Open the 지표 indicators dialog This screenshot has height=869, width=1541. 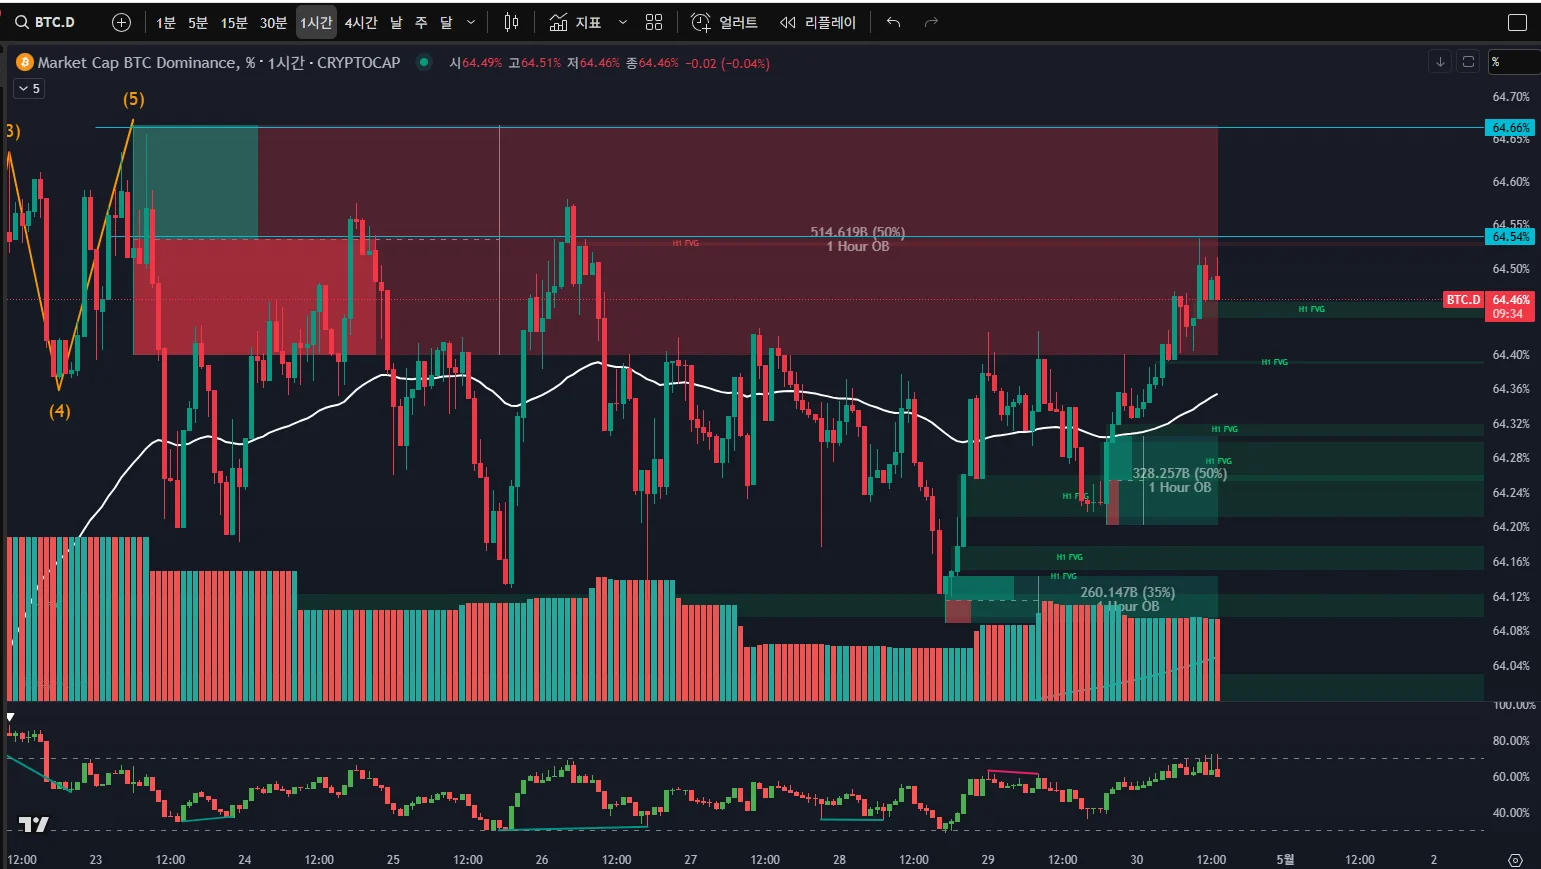575,22
